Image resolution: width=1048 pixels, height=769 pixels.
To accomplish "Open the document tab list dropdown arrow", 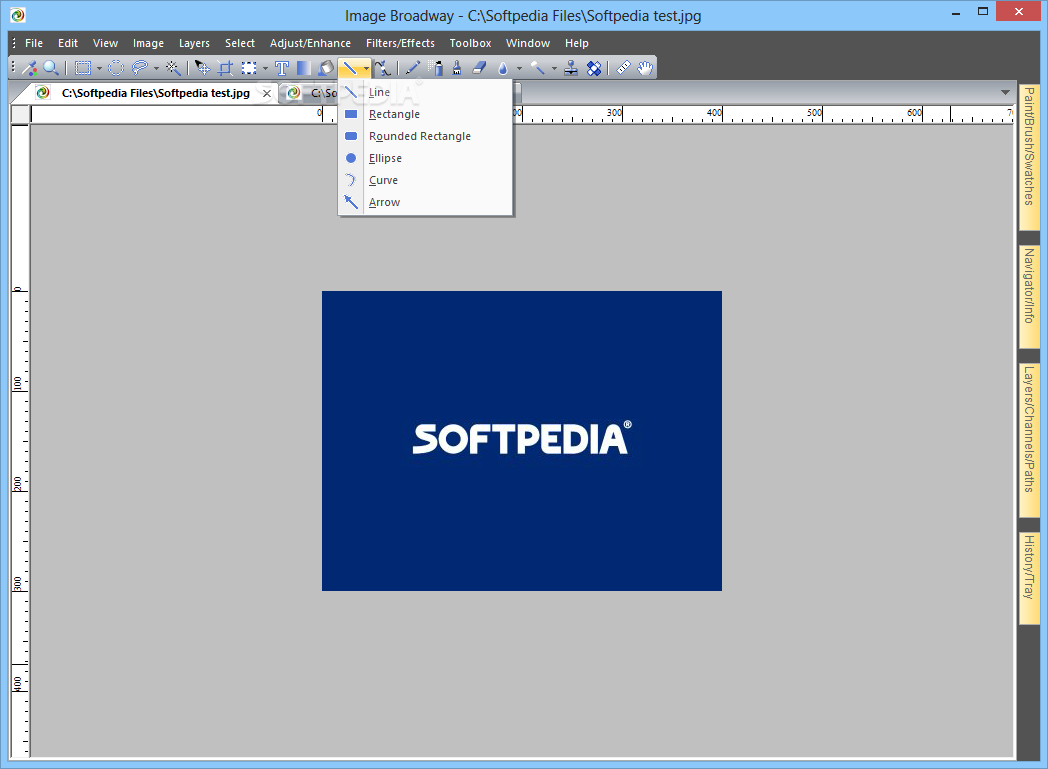I will (1005, 92).
